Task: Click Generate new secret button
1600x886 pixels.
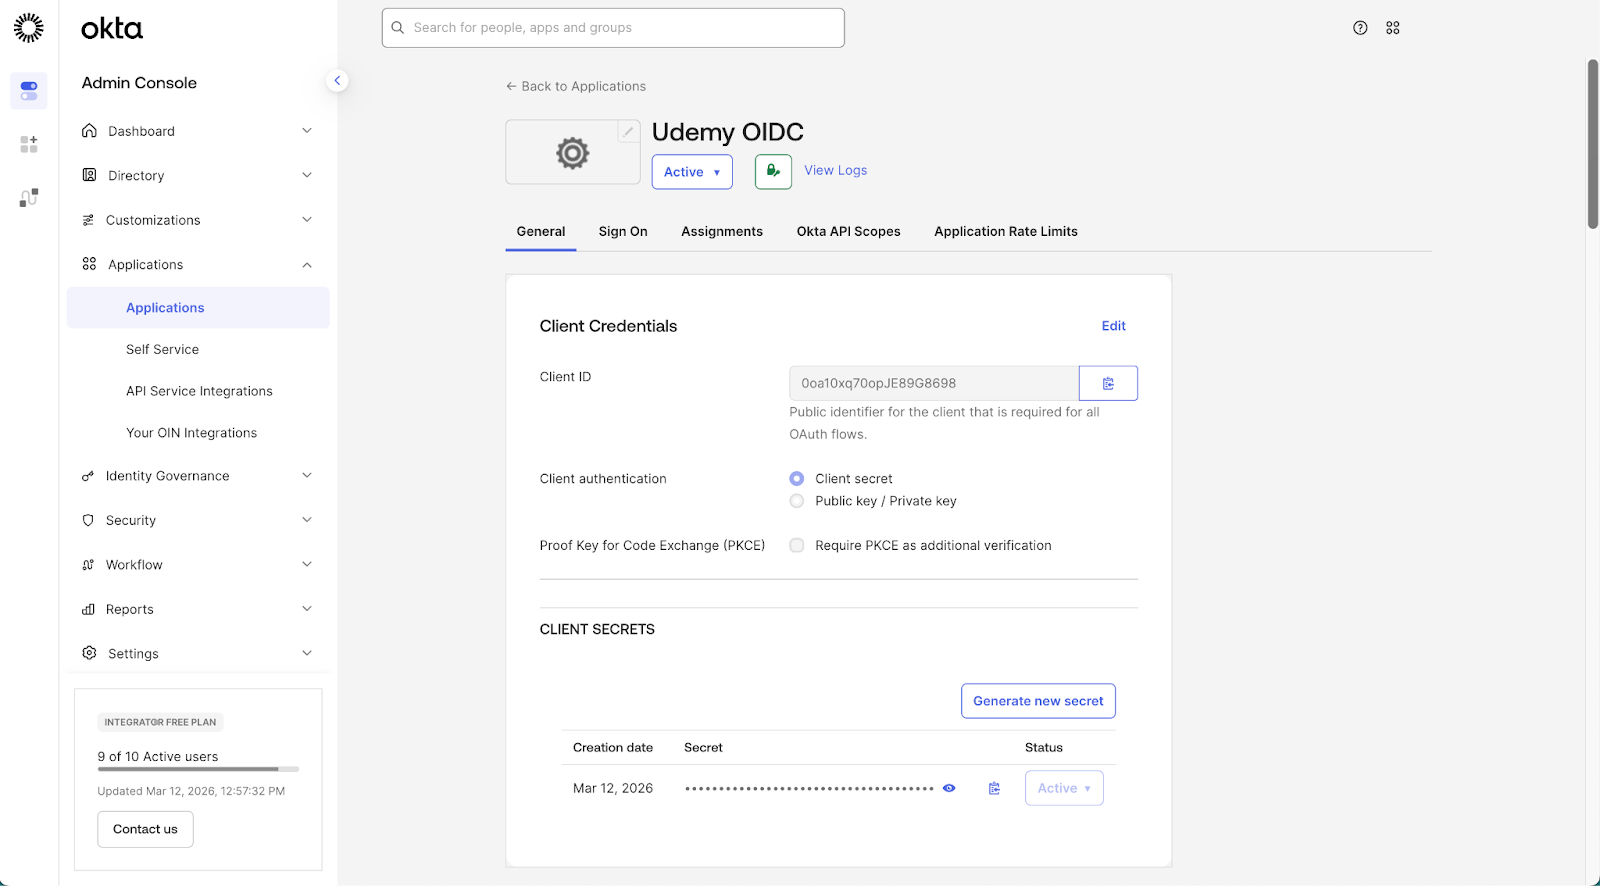Action: [1038, 701]
